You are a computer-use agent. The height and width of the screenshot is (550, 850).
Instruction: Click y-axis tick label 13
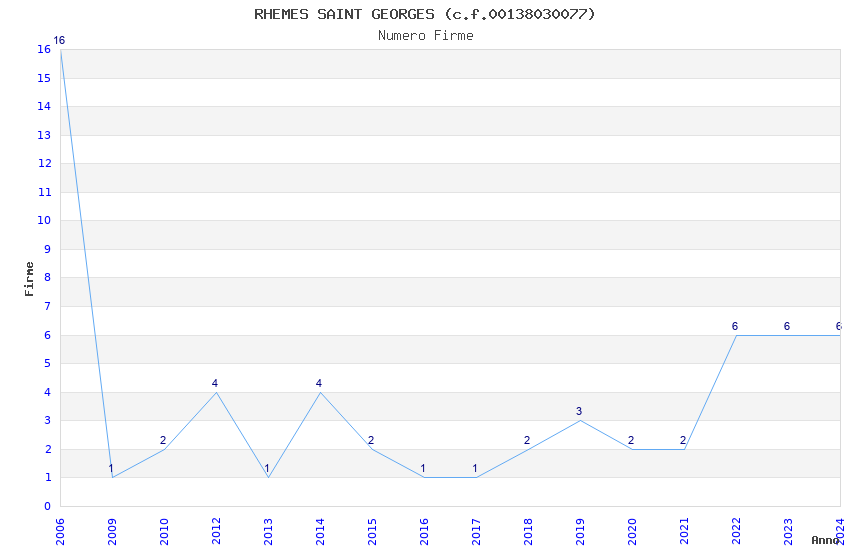tap(44, 135)
